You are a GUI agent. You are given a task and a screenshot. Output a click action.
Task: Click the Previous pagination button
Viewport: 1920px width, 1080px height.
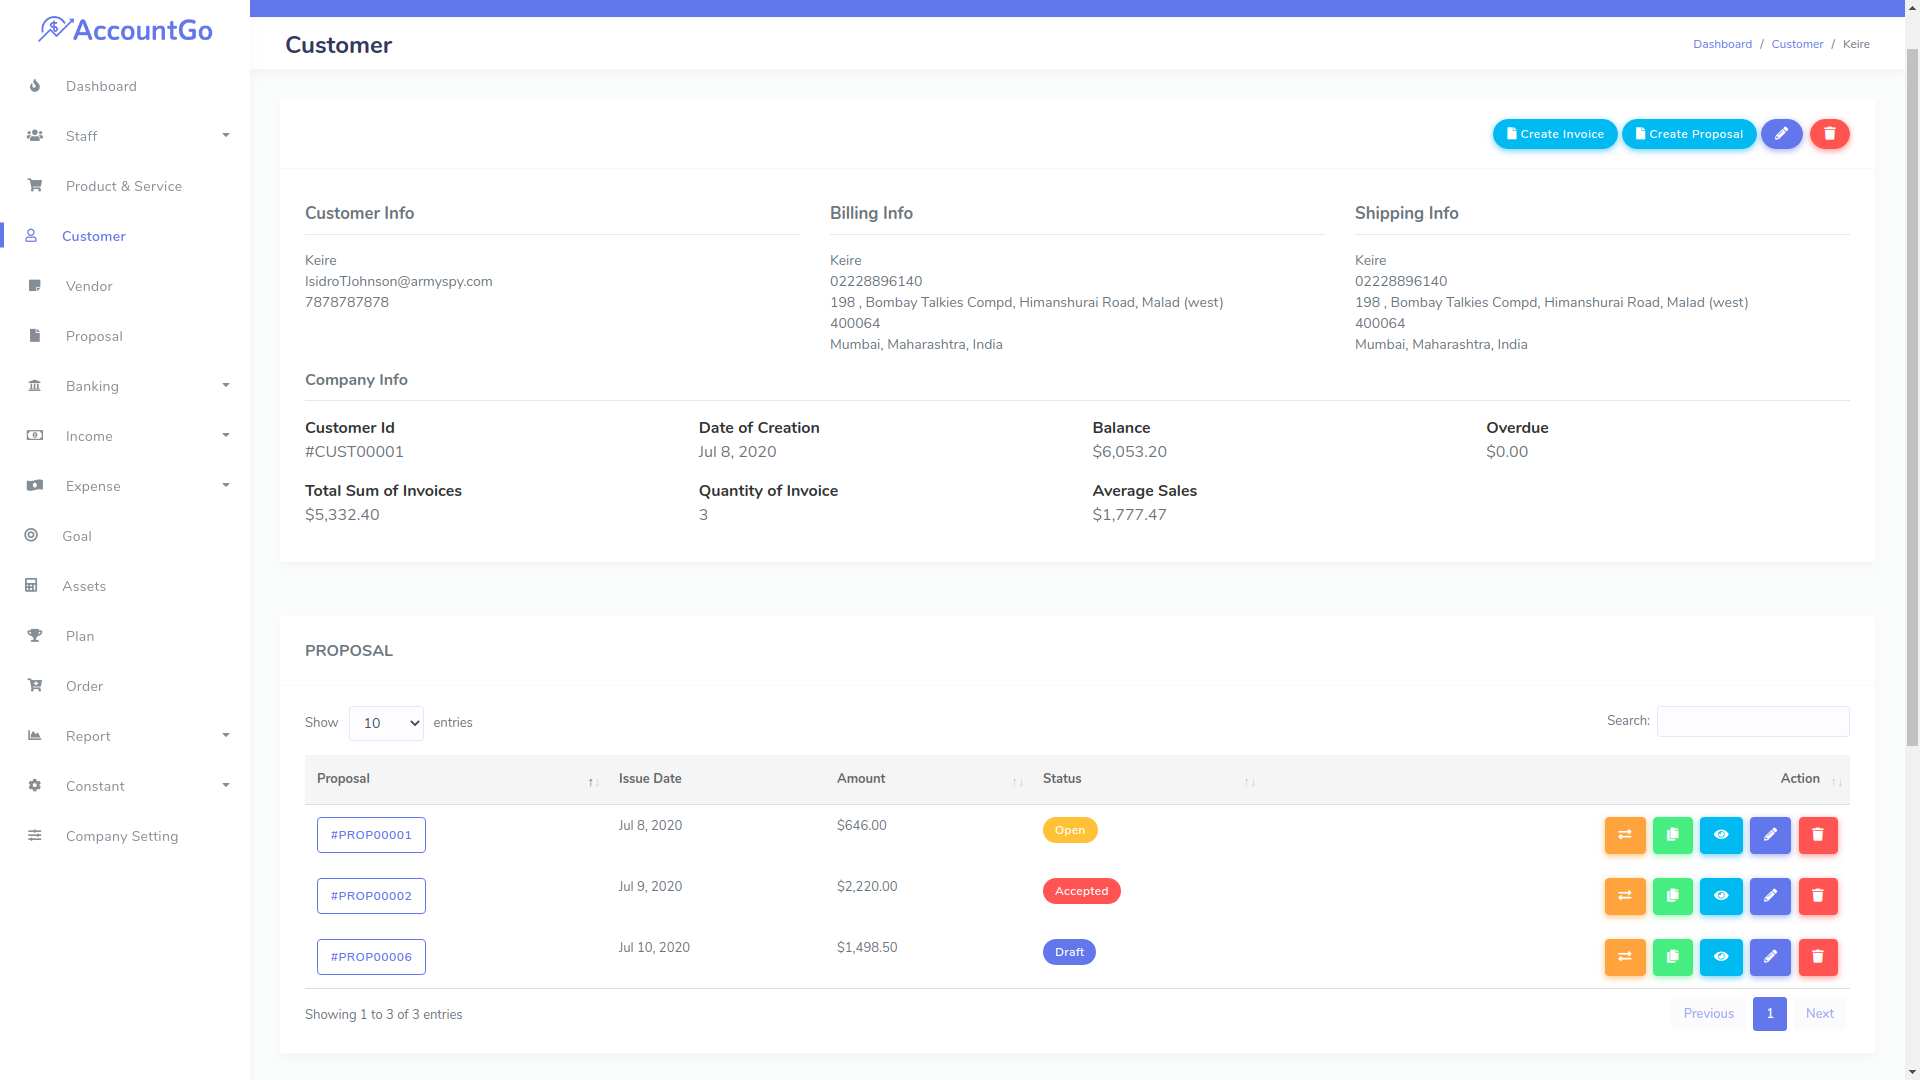click(1708, 1014)
